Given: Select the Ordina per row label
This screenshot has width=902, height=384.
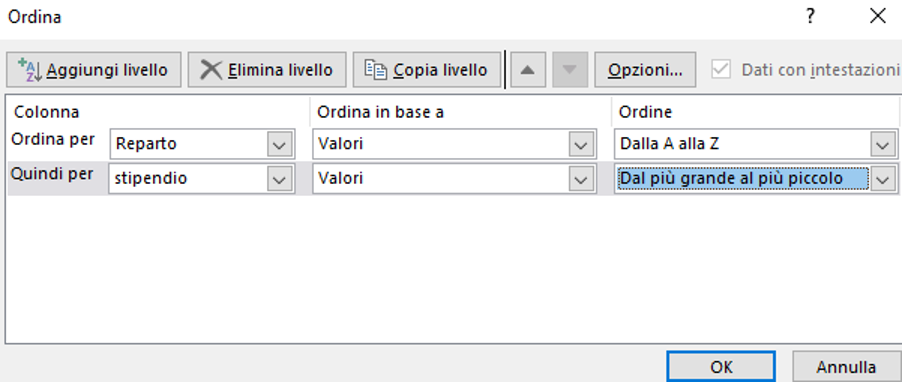Looking at the screenshot, I should (52, 139).
